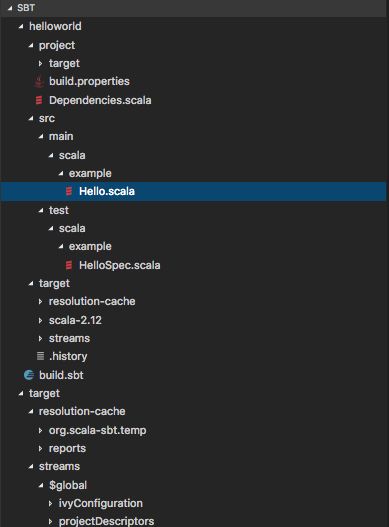This screenshot has height=527, width=389.
Task: Open the Hello.scala file
Action: coord(107,191)
